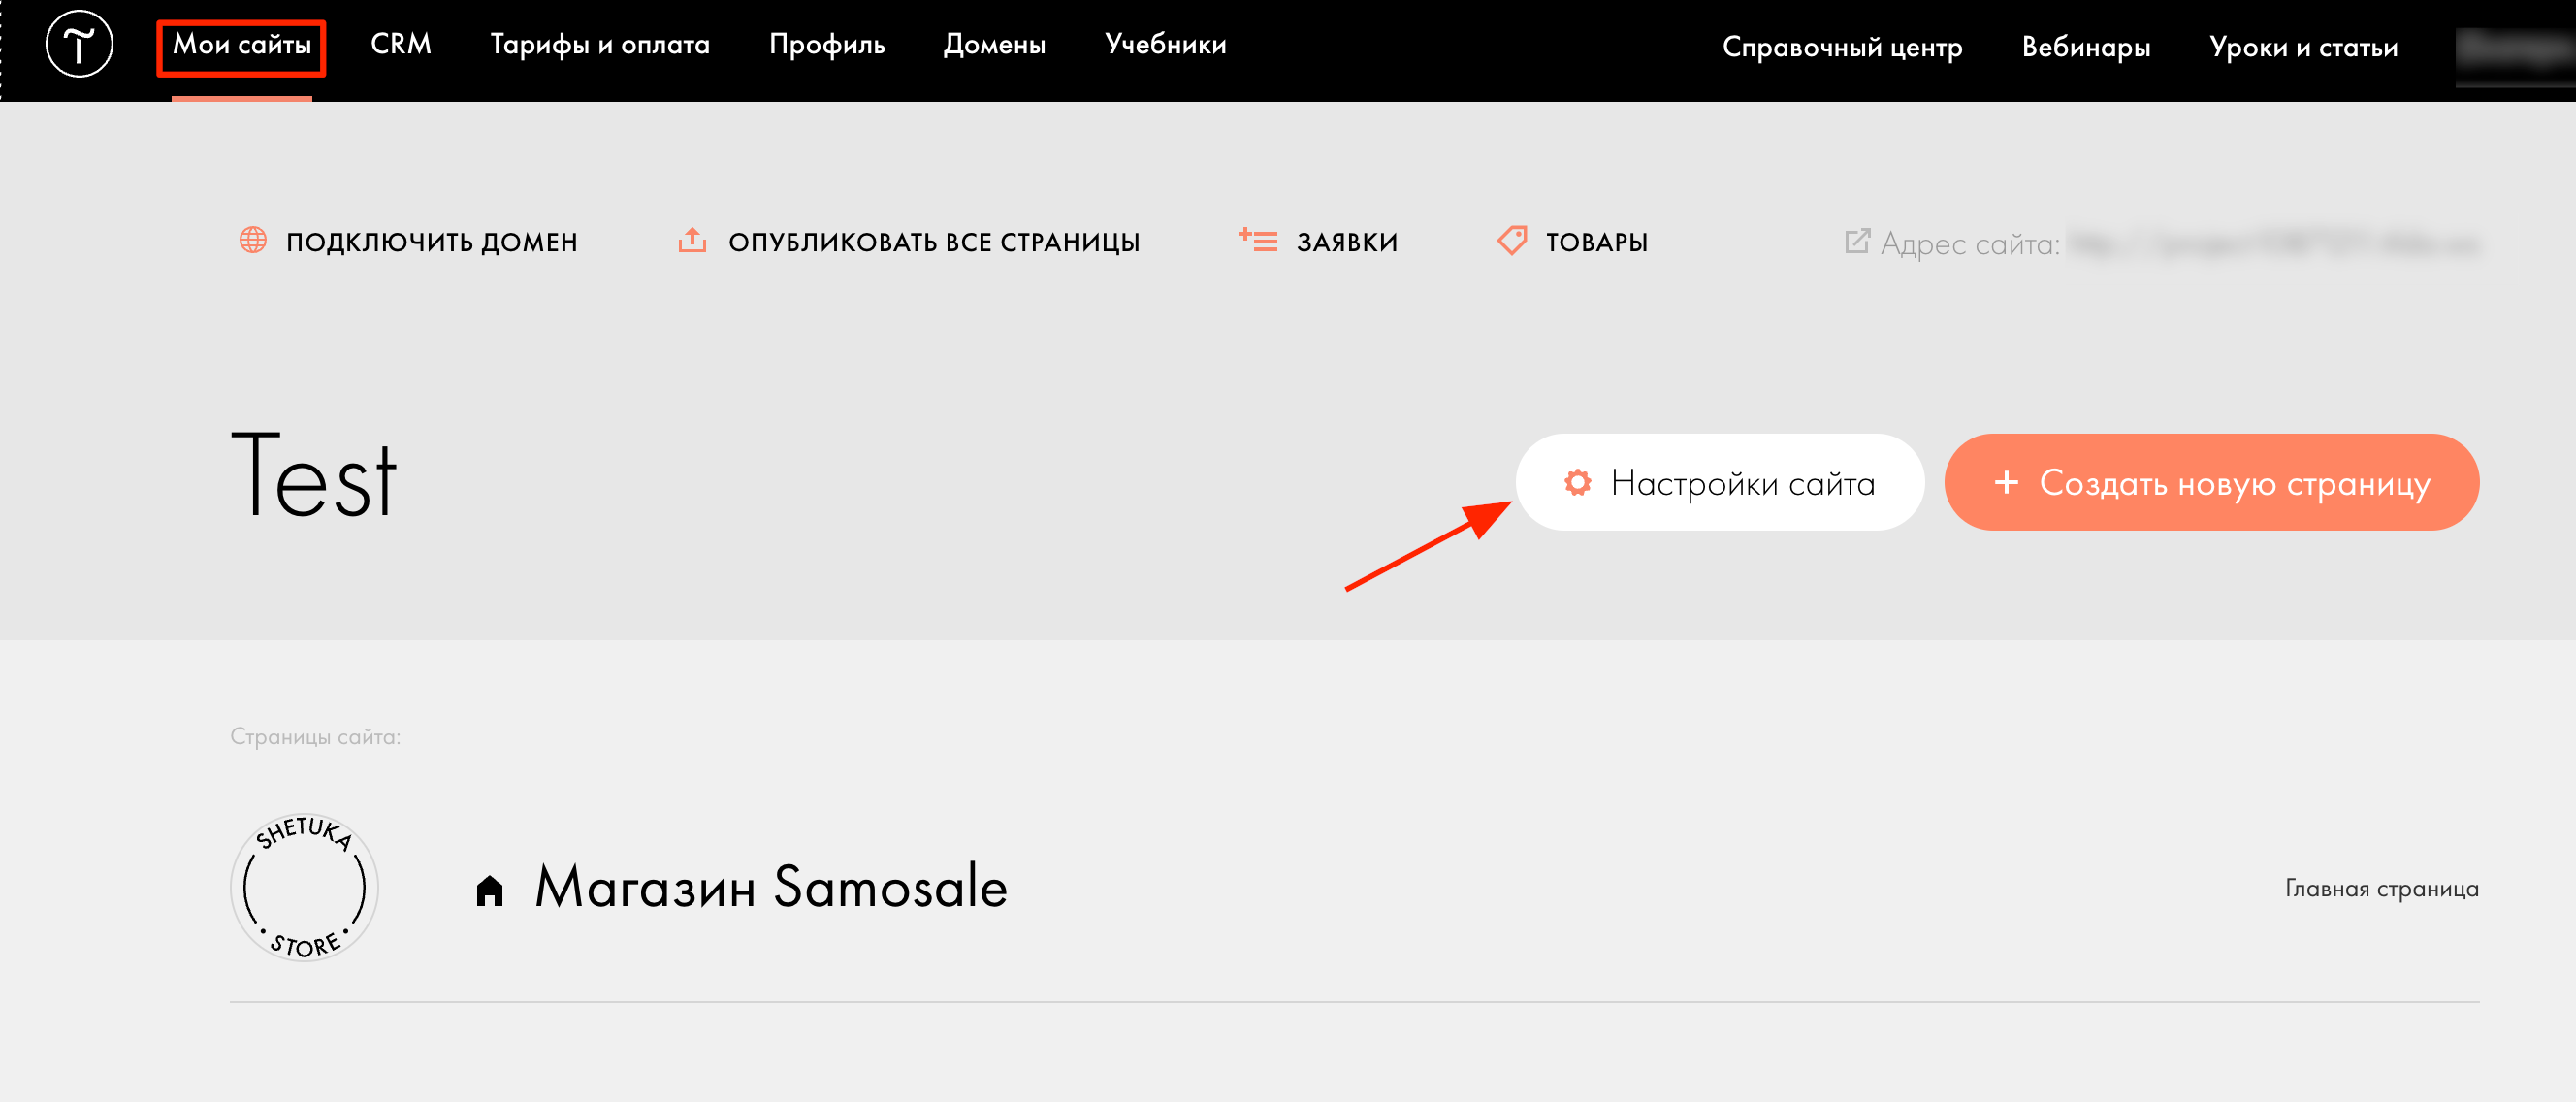Go to Тарифы и оплата
This screenshot has width=2576, height=1102.
[x=600, y=45]
